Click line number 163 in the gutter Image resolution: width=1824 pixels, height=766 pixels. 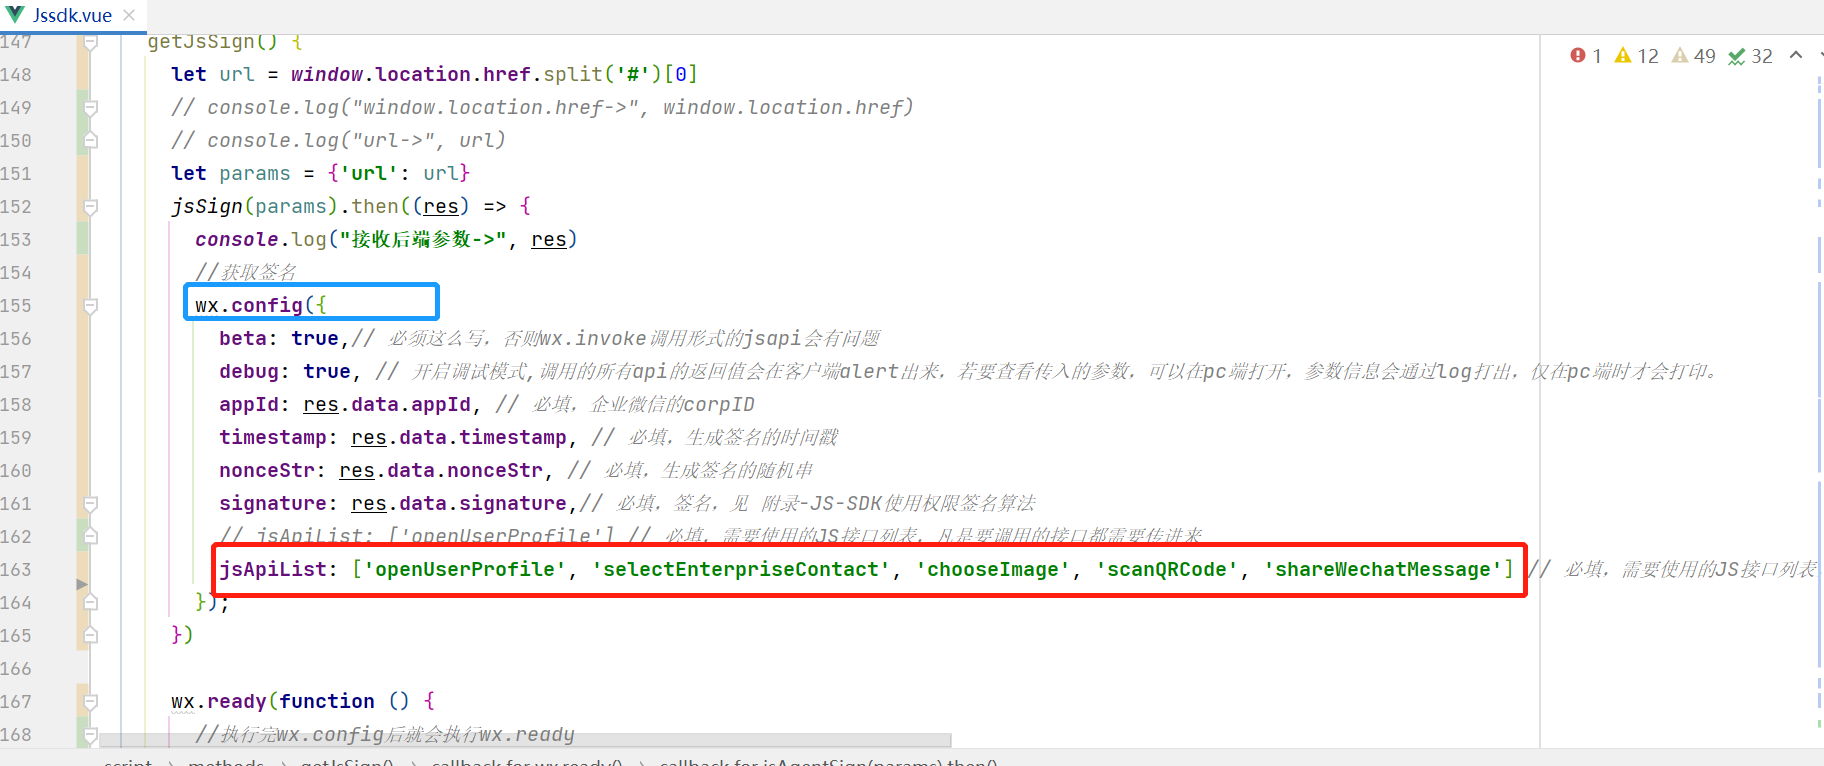tap(16, 569)
